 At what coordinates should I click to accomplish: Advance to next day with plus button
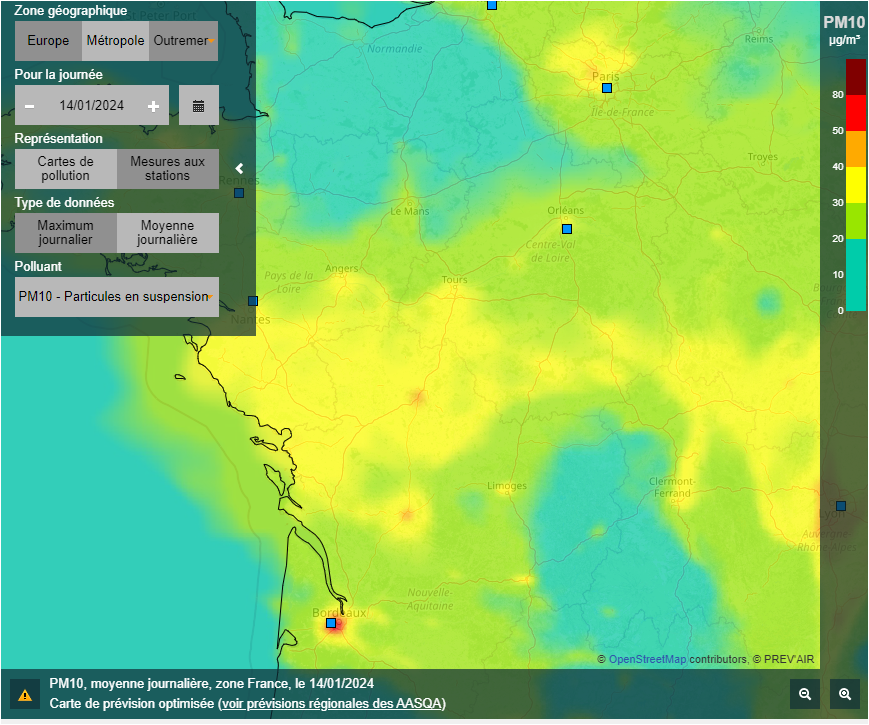pyautogui.click(x=154, y=106)
